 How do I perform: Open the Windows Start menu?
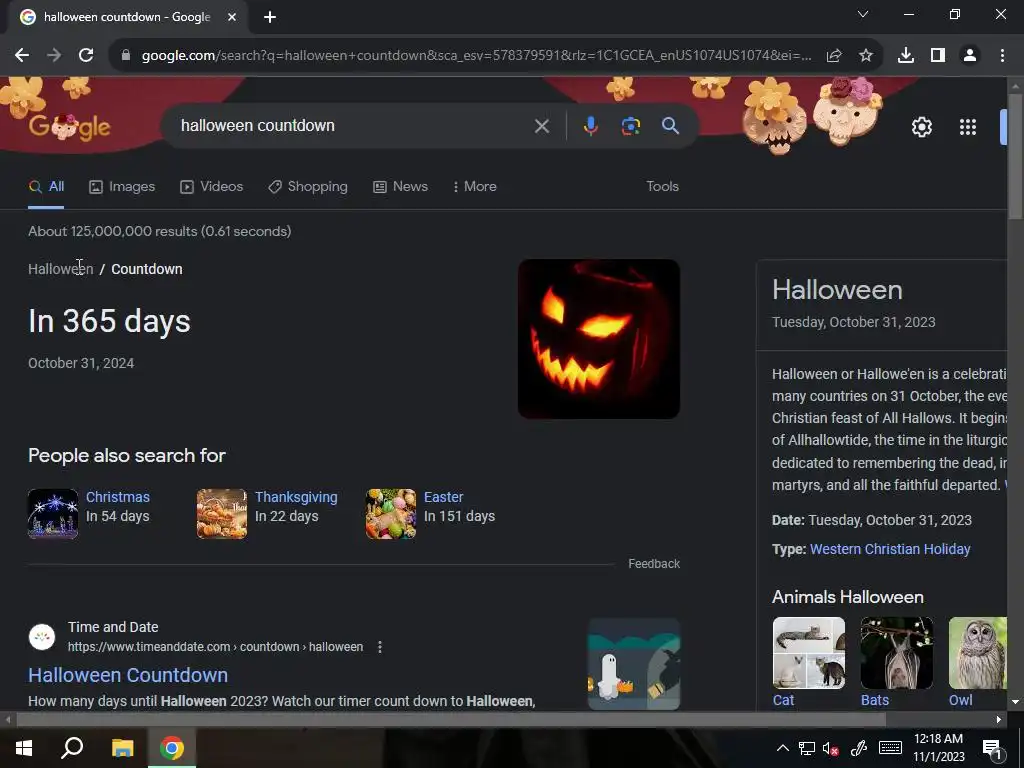(24, 748)
